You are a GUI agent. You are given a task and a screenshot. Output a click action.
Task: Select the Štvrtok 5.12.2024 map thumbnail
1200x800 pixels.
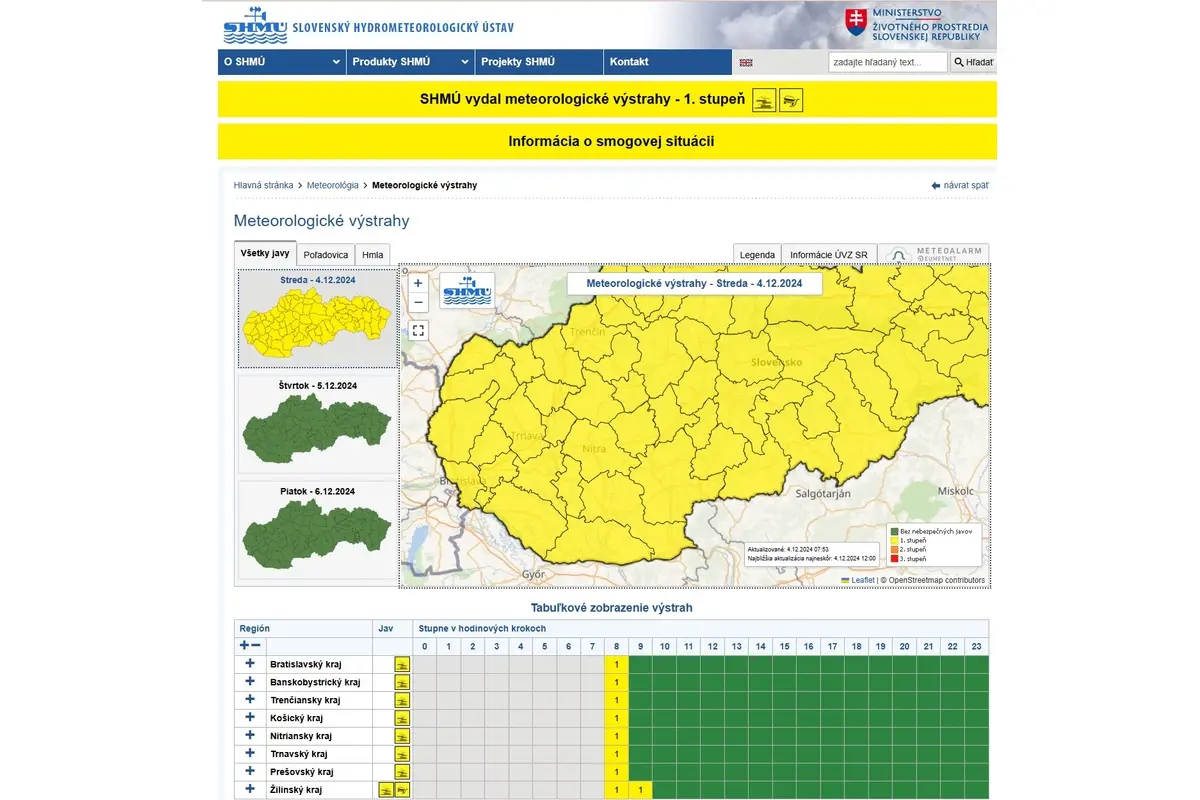(318, 424)
